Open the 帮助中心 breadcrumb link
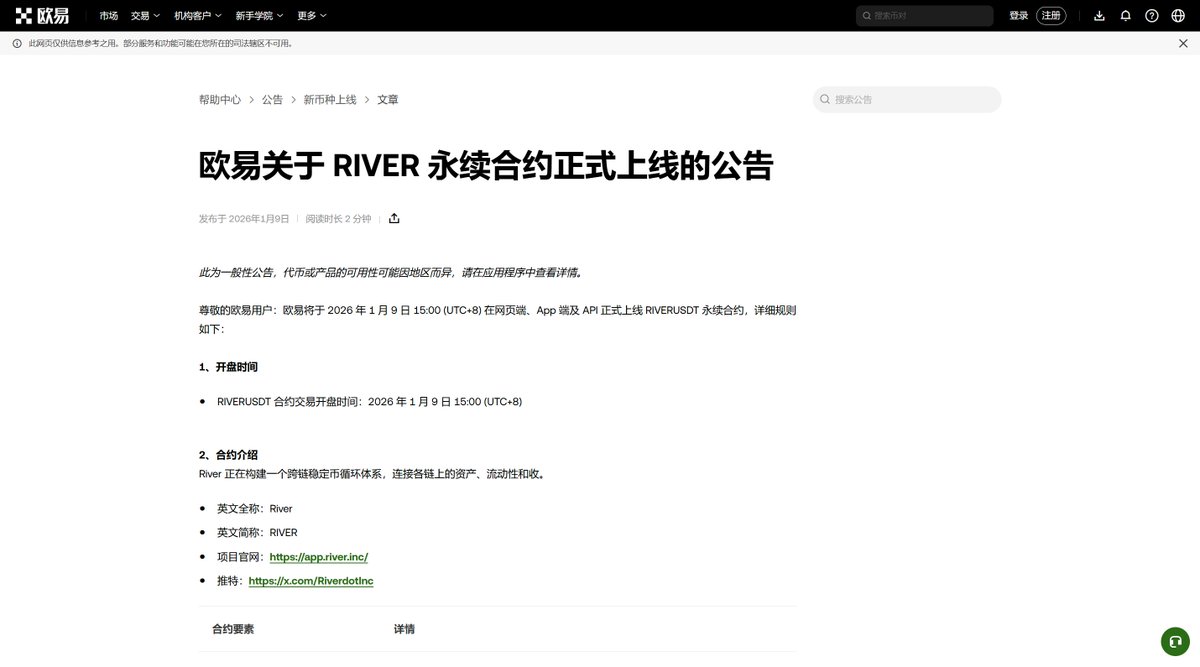Viewport: 1200px width, 667px height. (219, 99)
